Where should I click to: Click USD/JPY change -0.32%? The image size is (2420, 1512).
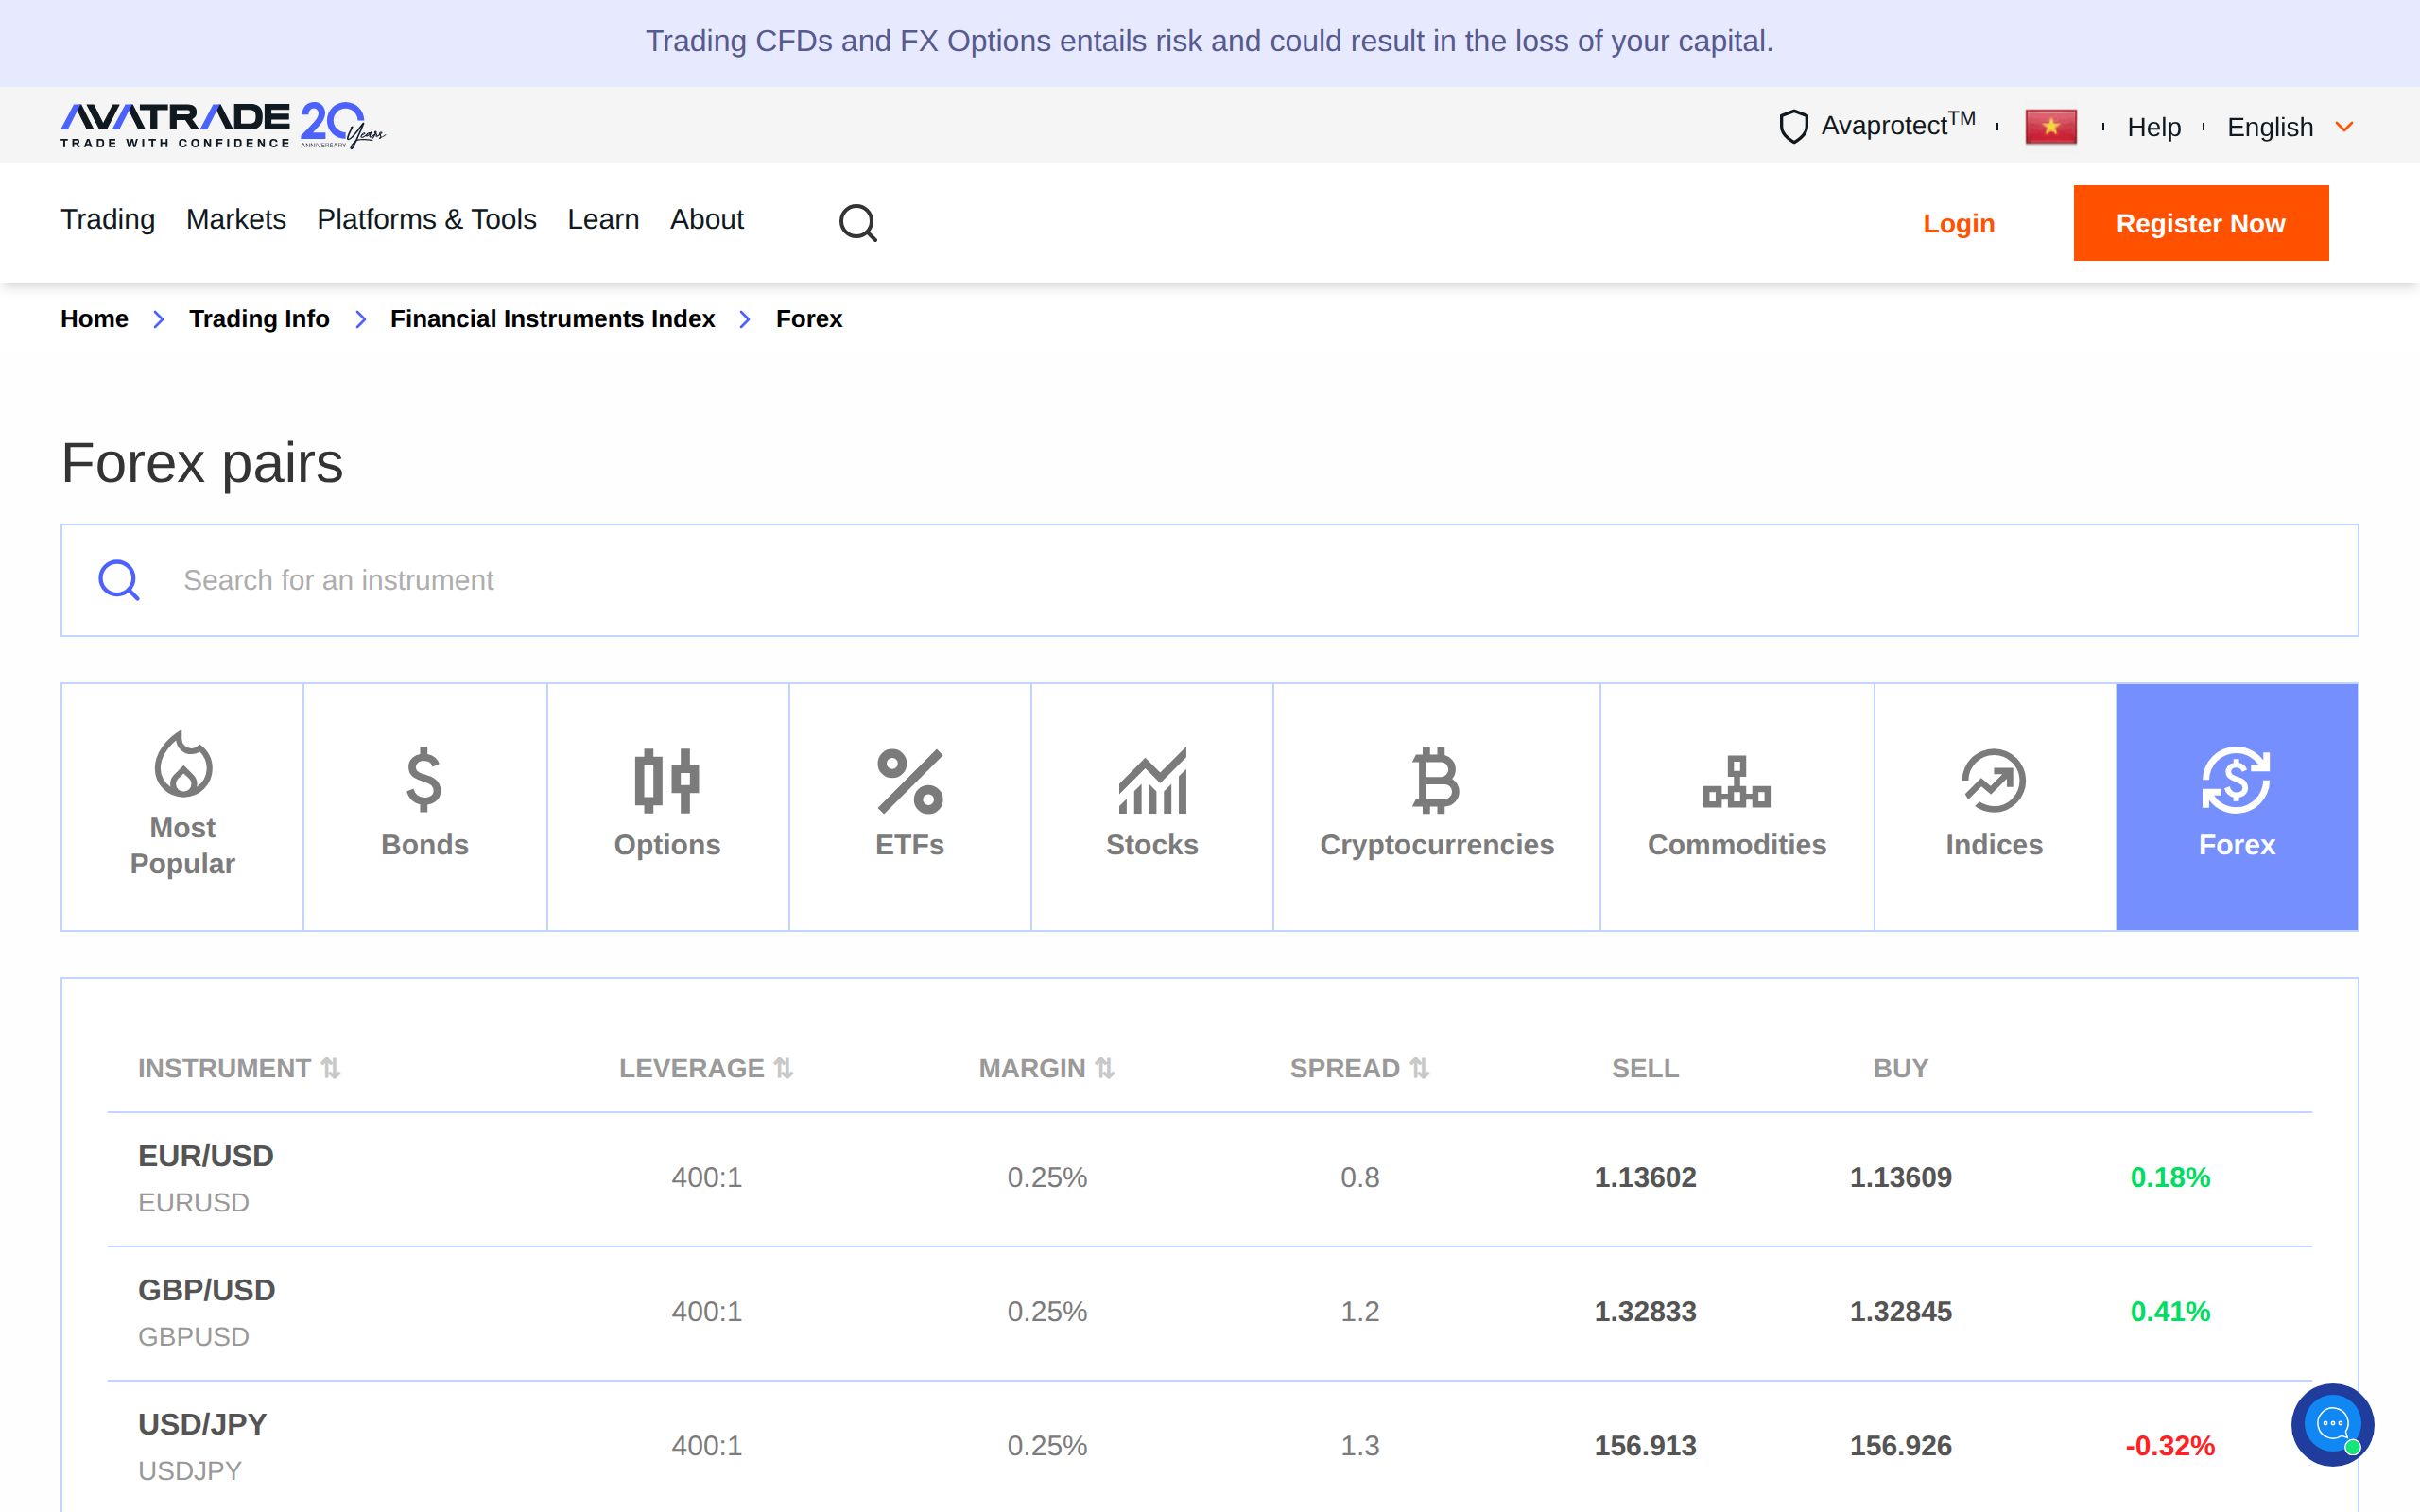[2170, 1445]
